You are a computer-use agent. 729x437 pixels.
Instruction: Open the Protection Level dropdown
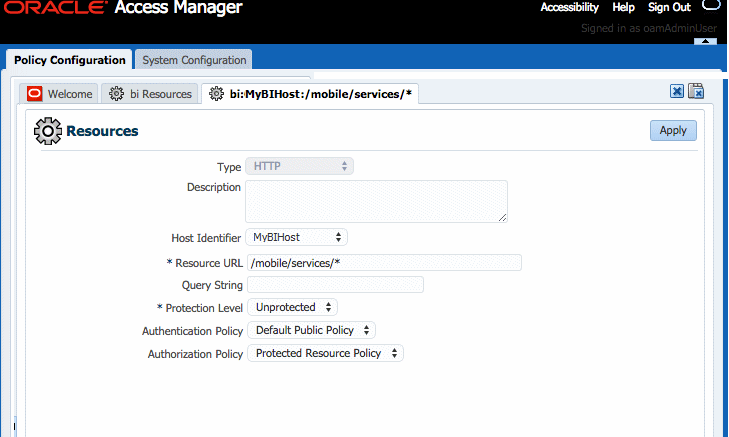[x=292, y=307]
